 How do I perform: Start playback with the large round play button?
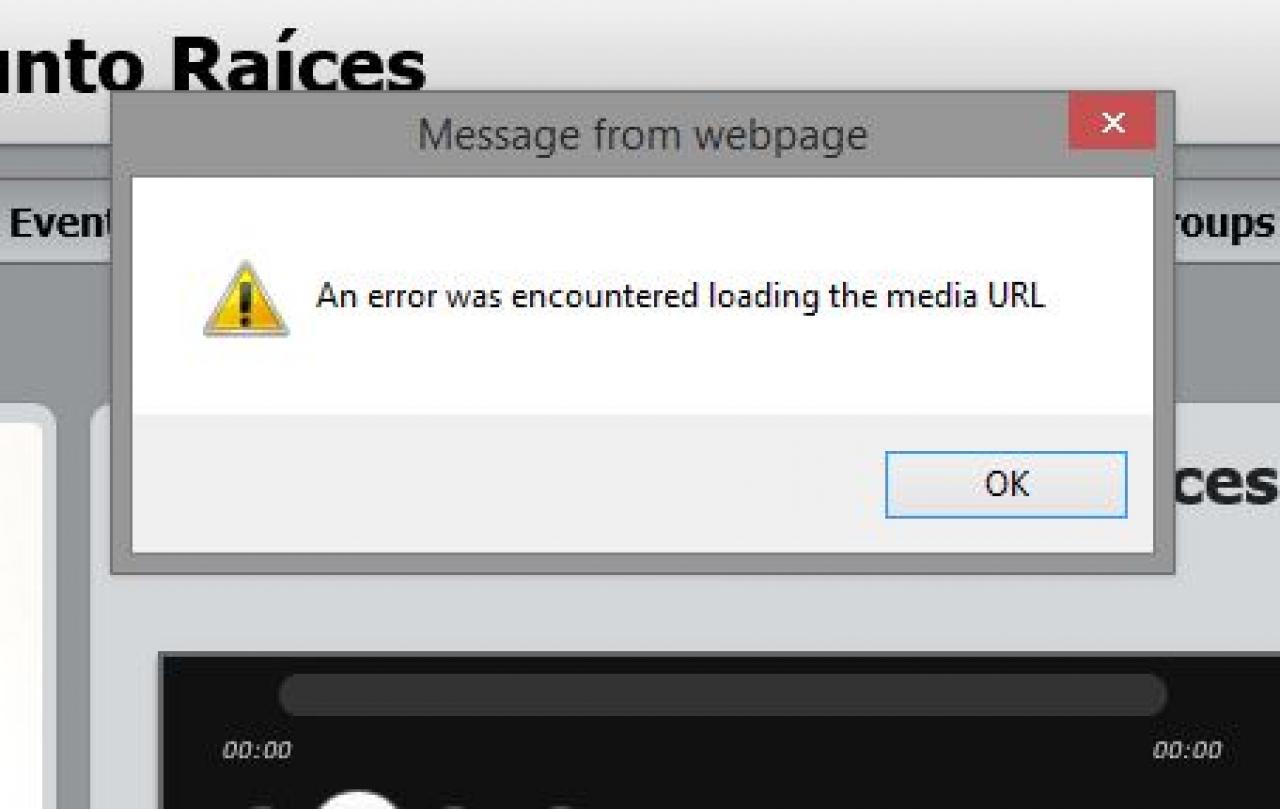coord(357,800)
